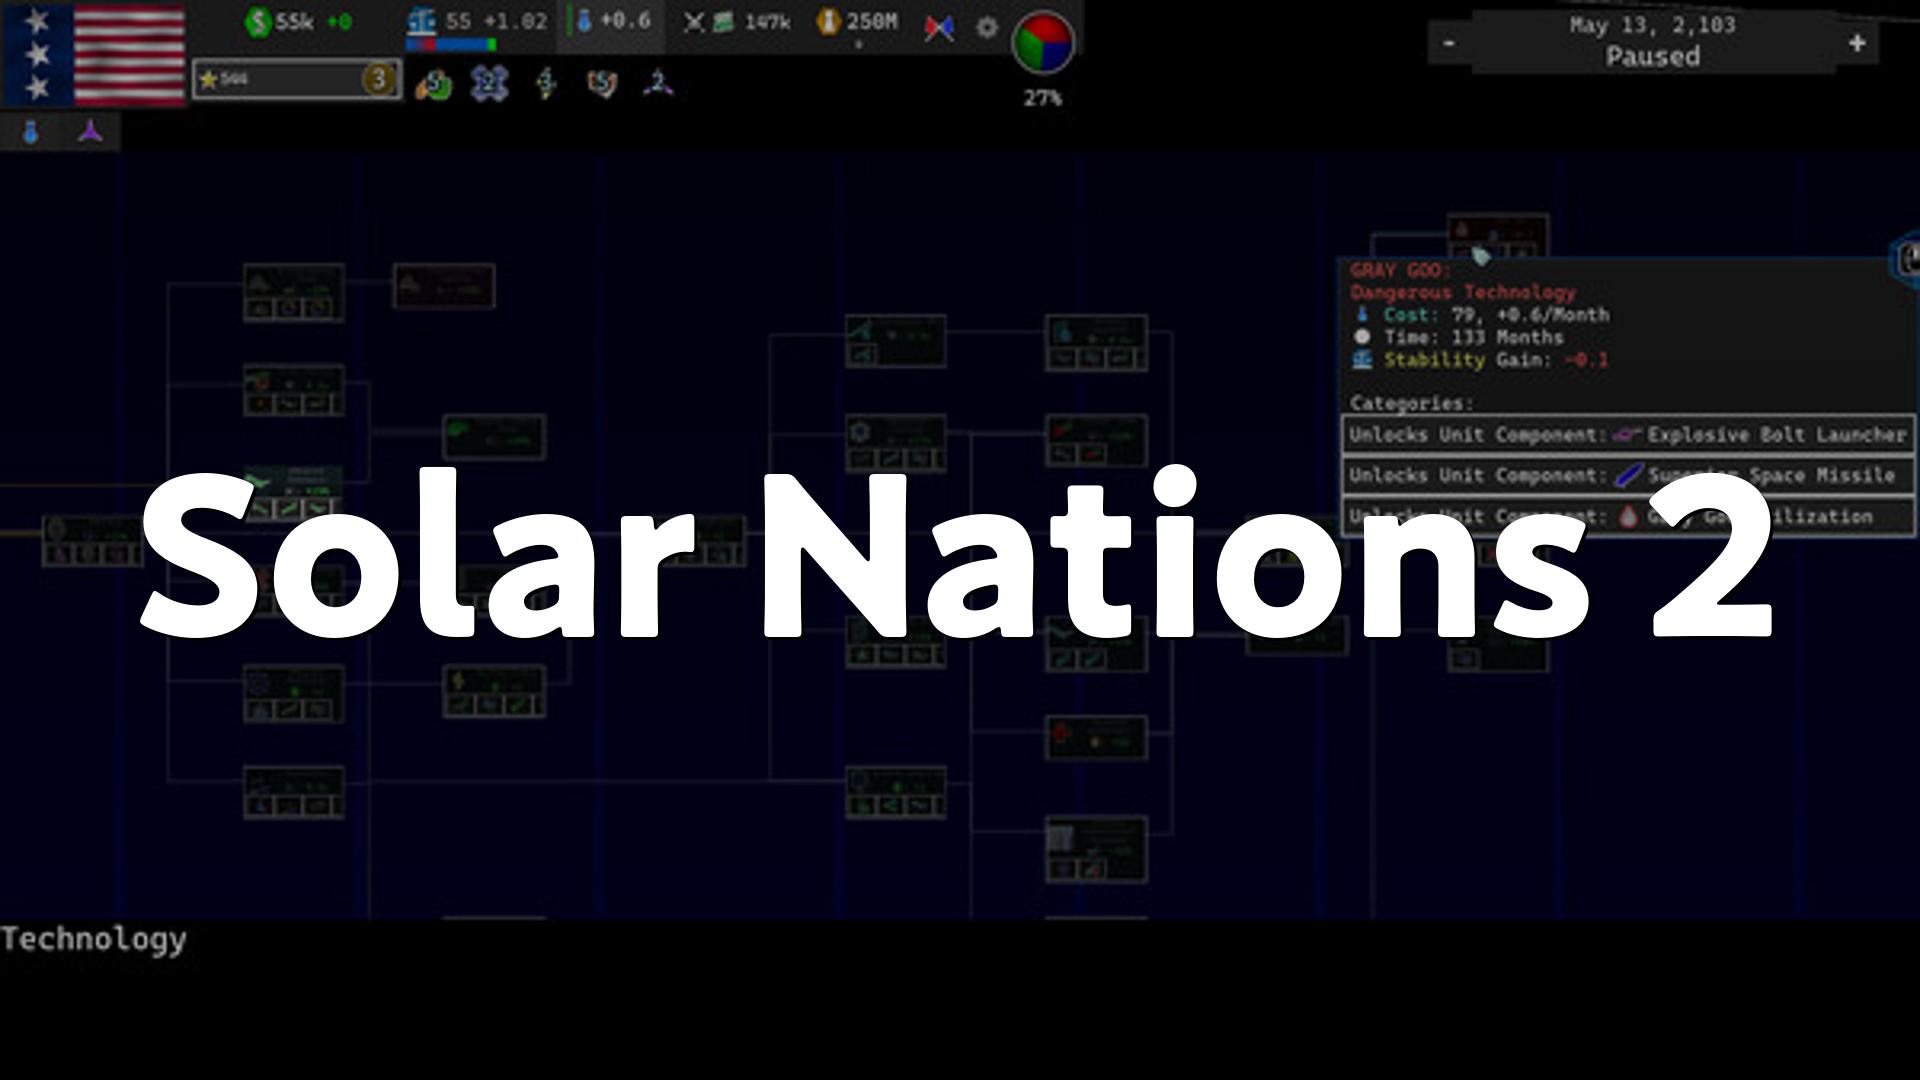The width and height of the screenshot is (1920, 1080).
Task: Open the settings gear icon
Action: pyautogui.click(x=987, y=28)
